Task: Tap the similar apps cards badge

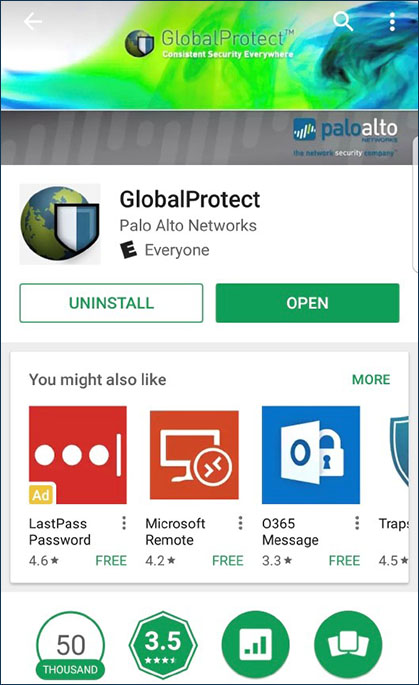Action: [348, 644]
